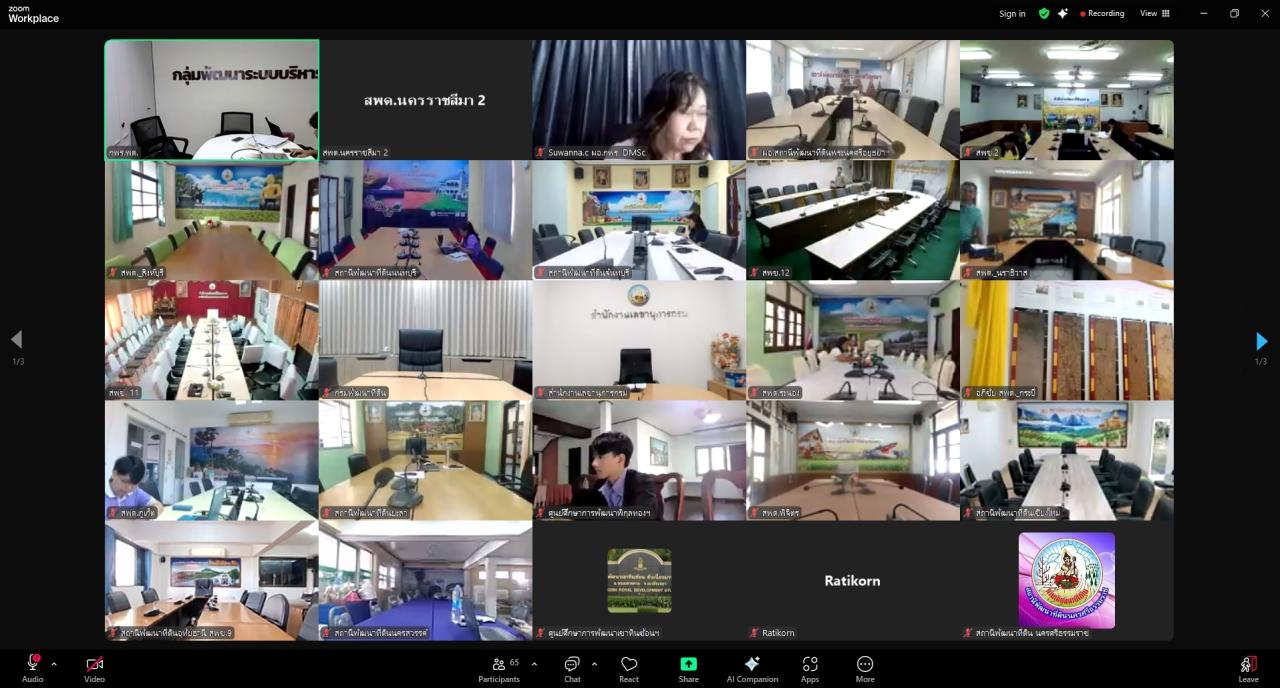Open the View layout menu
The width and height of the screenshot is (1280, 688).
[1155, 14]
